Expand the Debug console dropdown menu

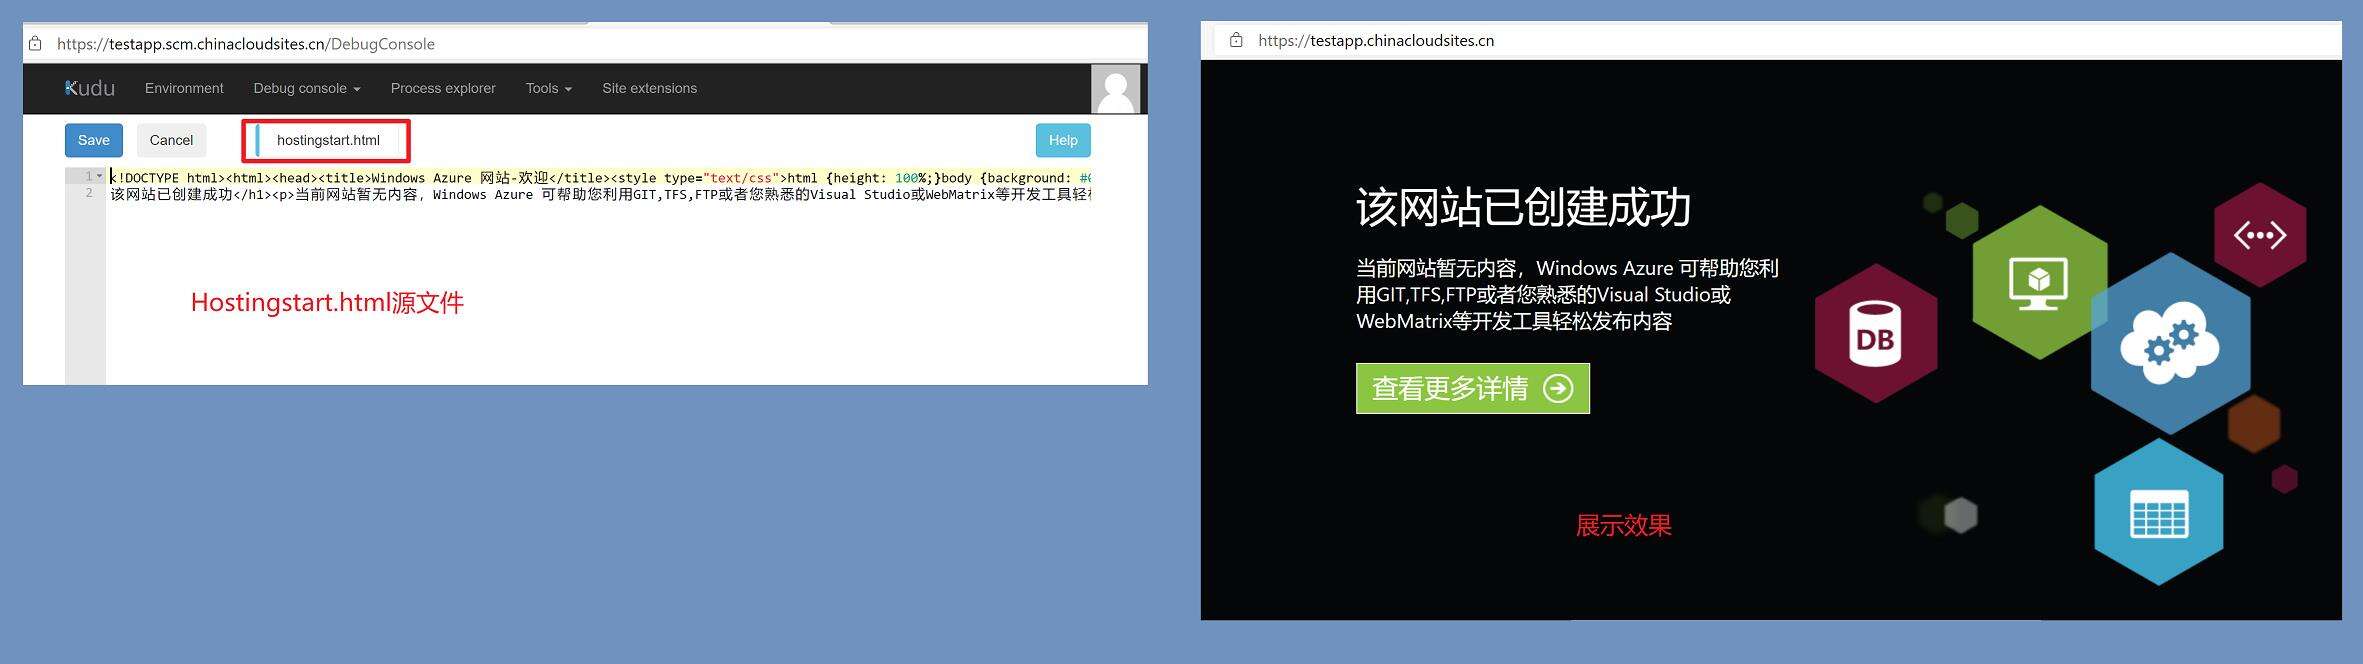307,88
